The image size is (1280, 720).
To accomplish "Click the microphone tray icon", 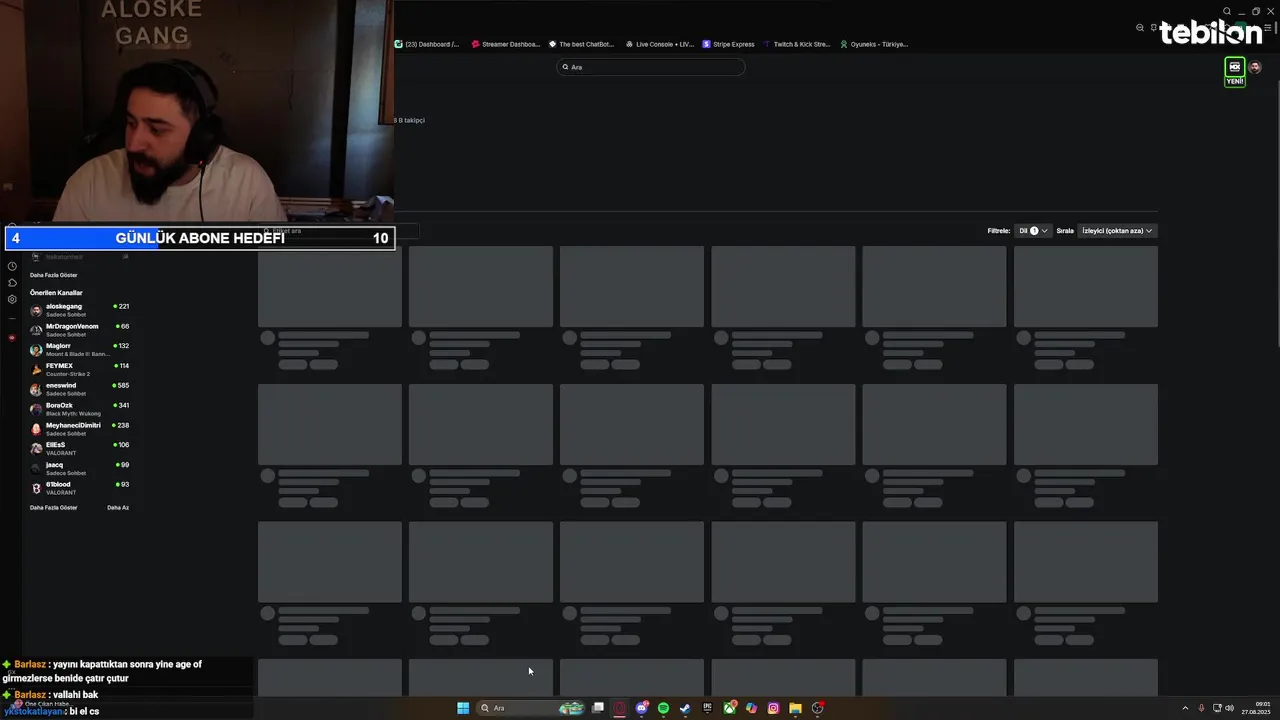I will tap(1201, 708).
